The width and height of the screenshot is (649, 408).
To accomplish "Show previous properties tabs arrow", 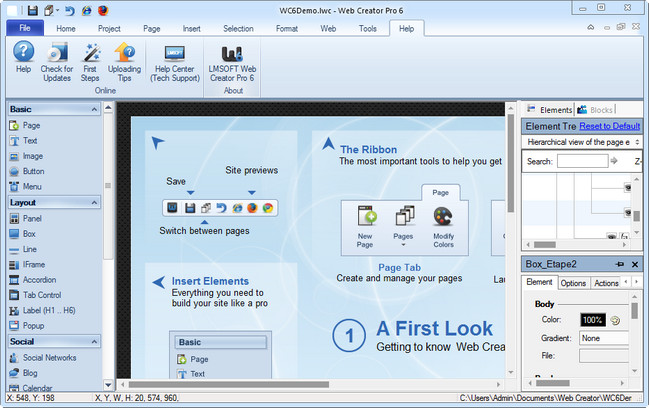I will [626, 282].
